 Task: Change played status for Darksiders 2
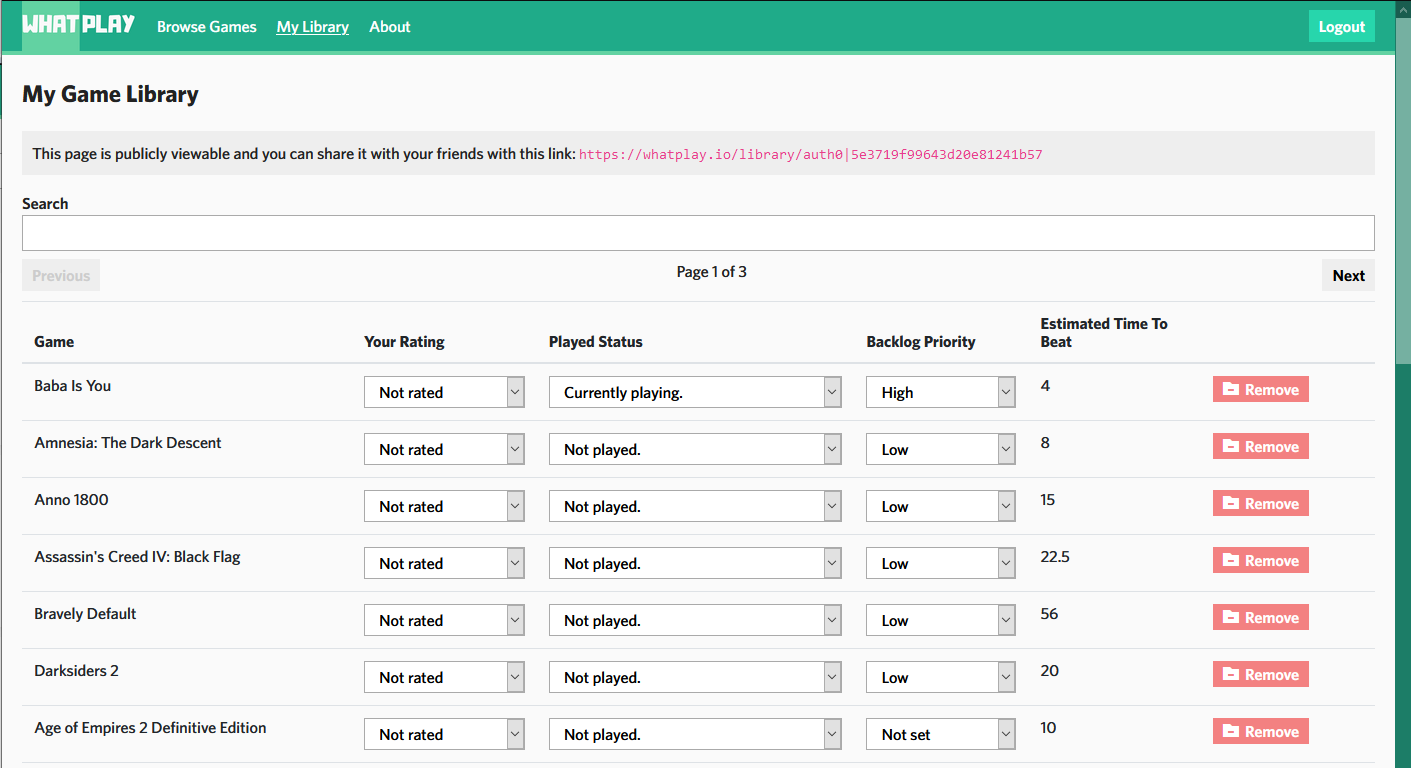pyautogui.click(x=695, y=678)
